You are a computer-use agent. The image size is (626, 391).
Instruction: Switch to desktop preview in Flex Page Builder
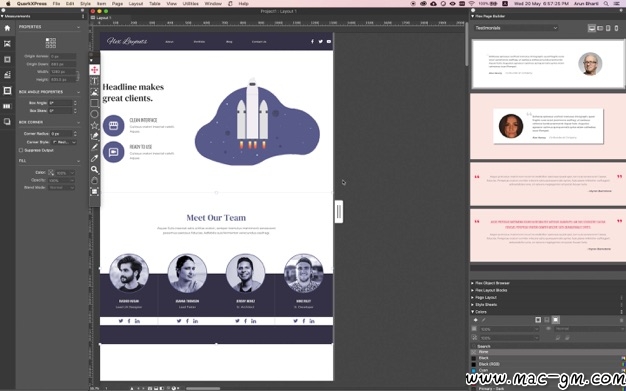(x=592, y=28)
